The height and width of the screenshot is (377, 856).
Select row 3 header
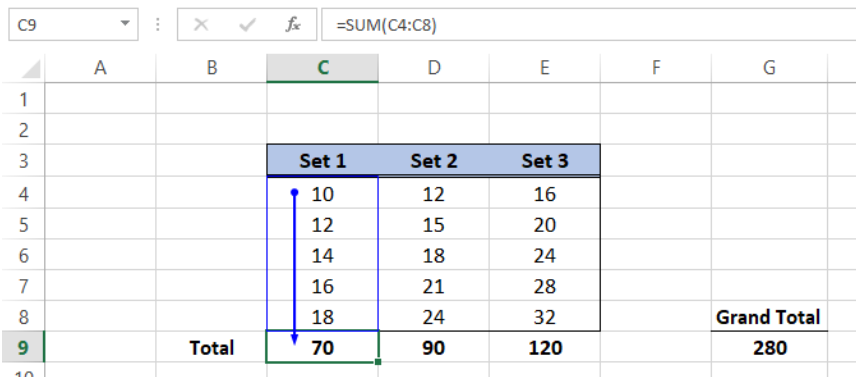point(22,161)
